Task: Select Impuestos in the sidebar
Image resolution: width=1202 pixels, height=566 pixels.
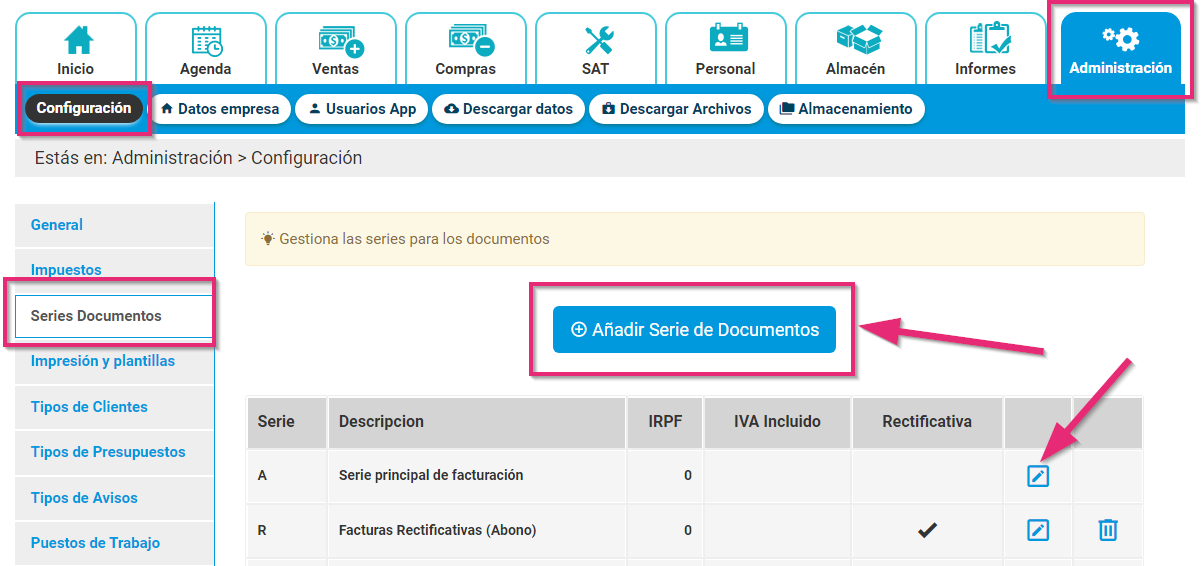Action: (x=66, y=270)
